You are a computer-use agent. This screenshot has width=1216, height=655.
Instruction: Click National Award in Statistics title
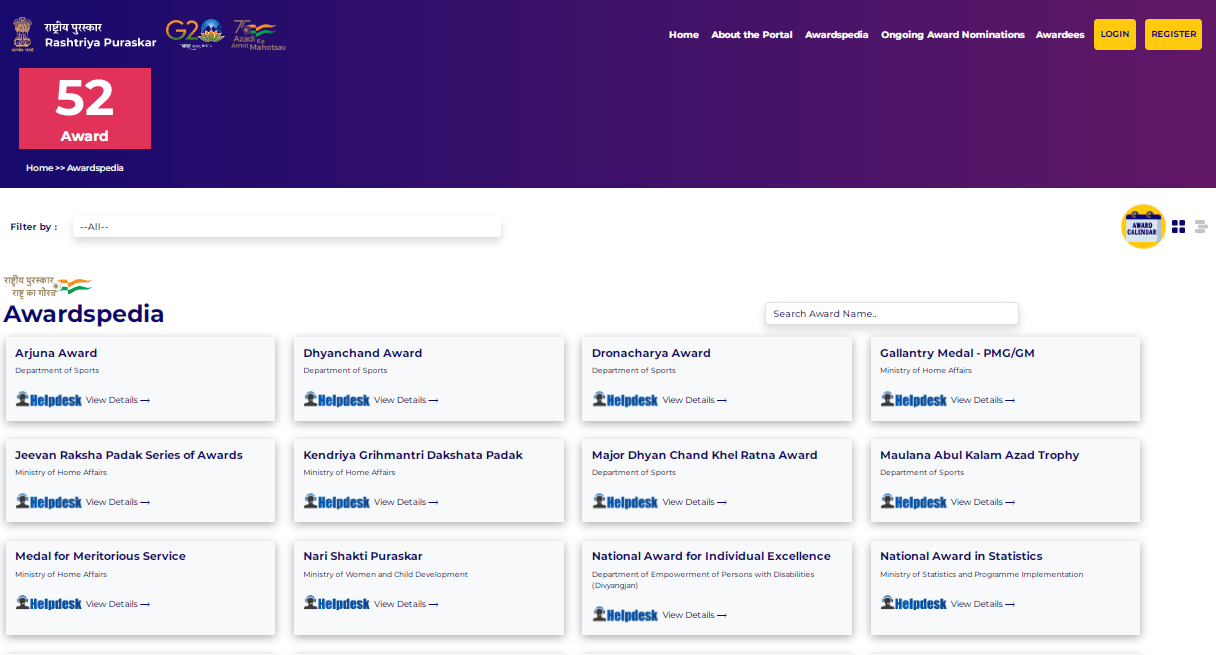coord(961,556)
